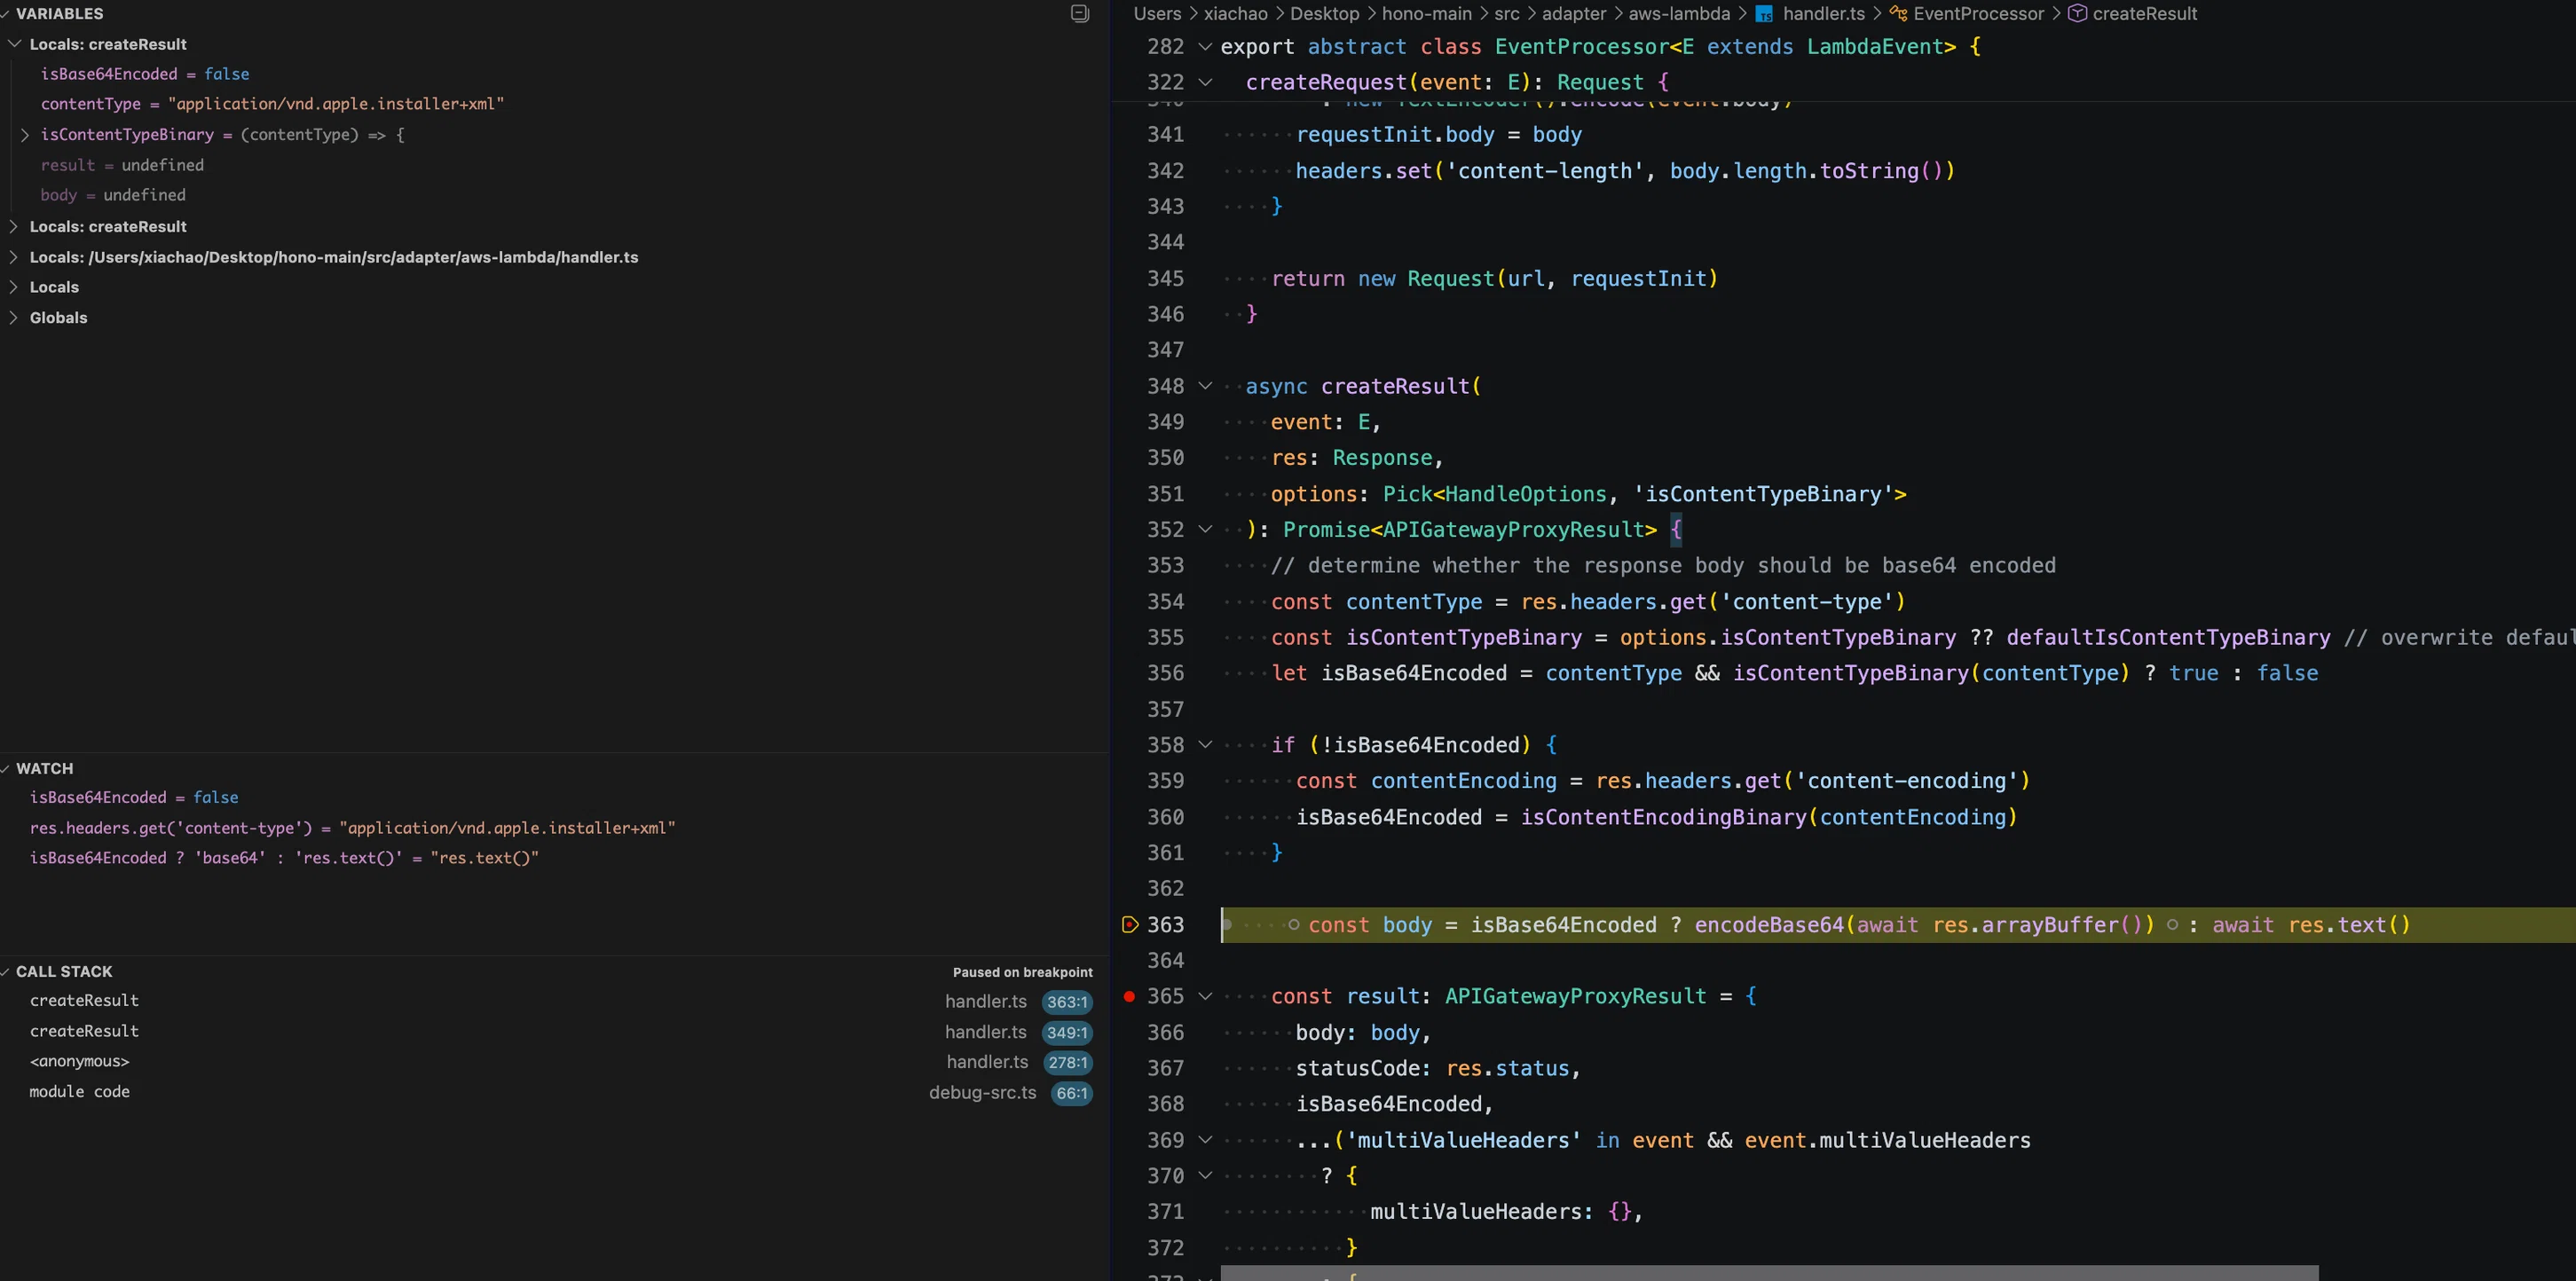Click the 'xiachao' breadcrumb segment
The width and height of the screenshot is (2576, 1281).
1235,14
